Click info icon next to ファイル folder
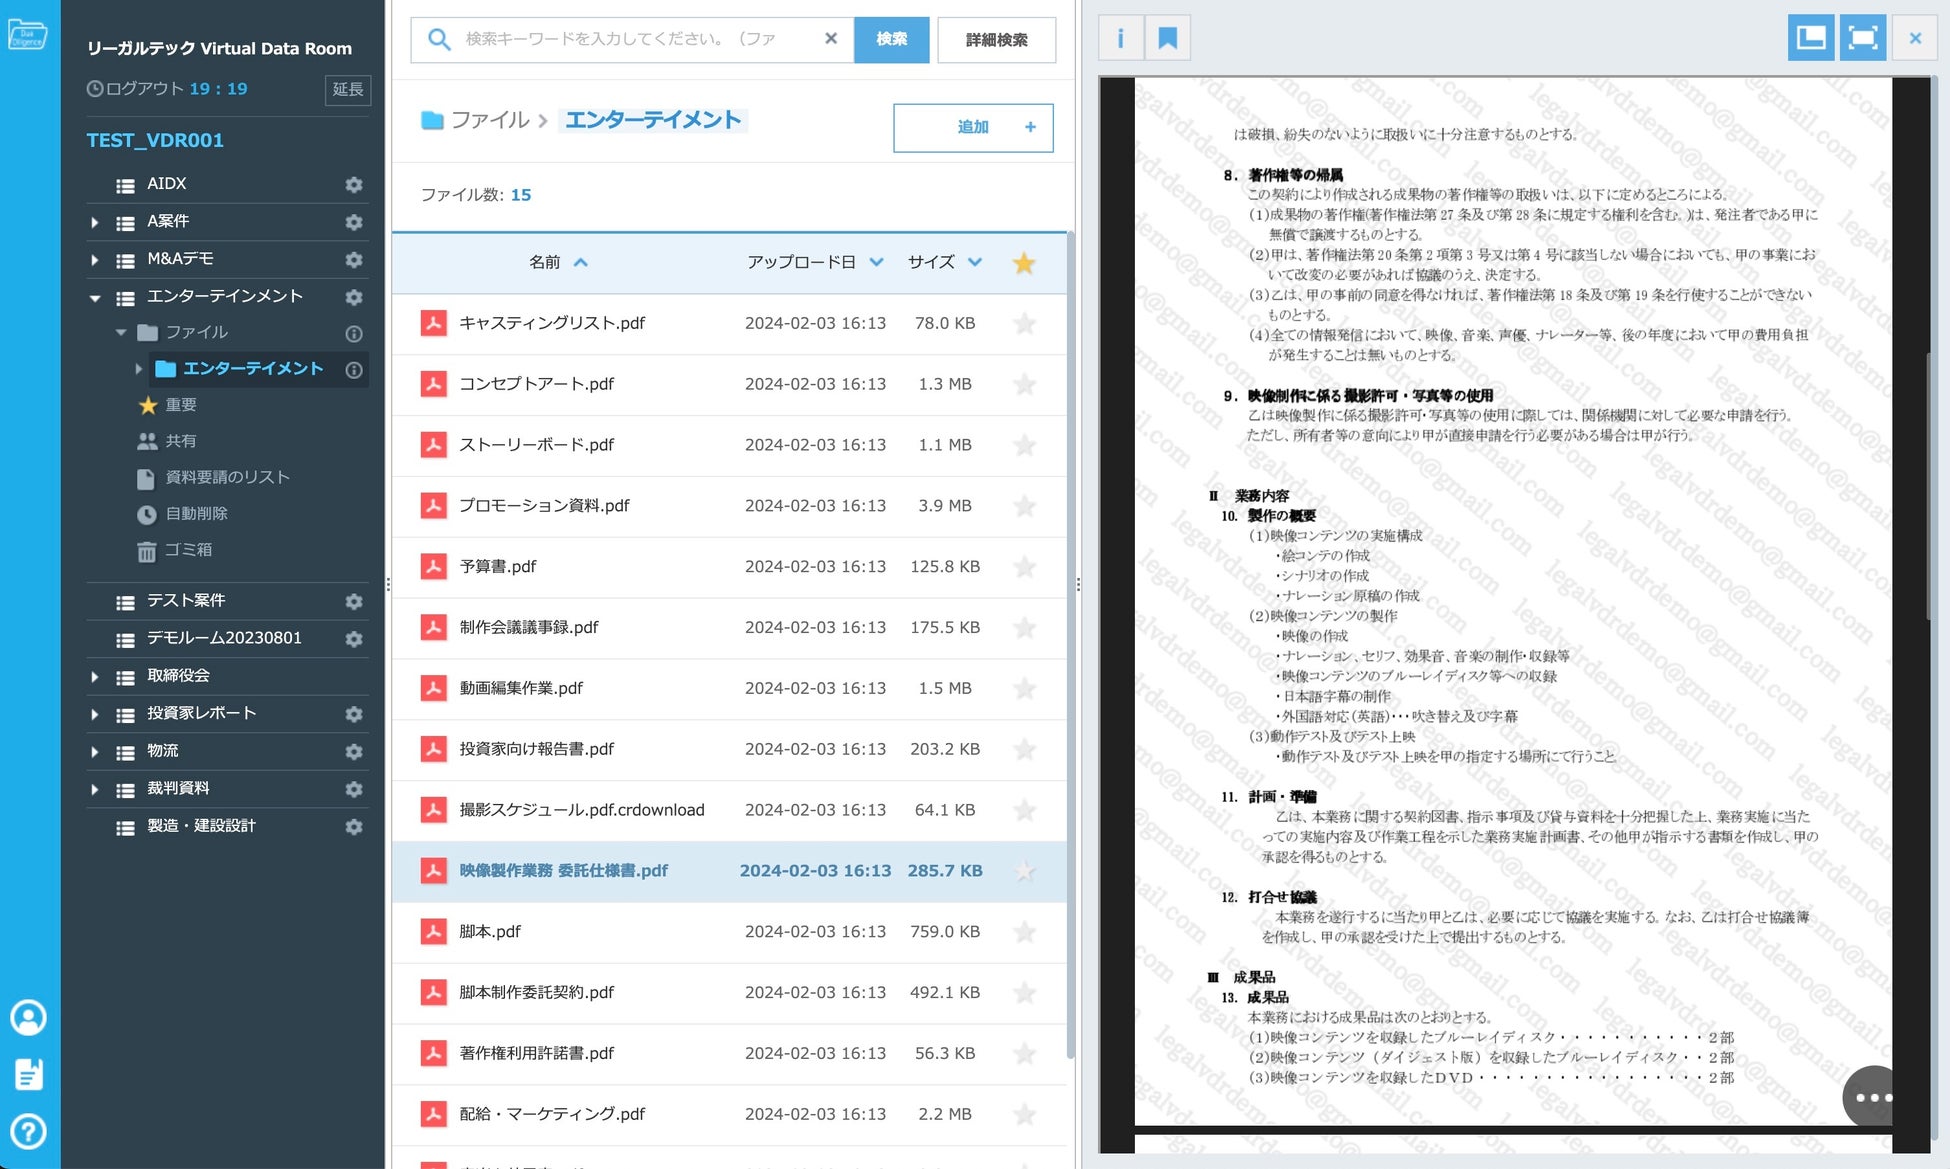 coord(353,333)
